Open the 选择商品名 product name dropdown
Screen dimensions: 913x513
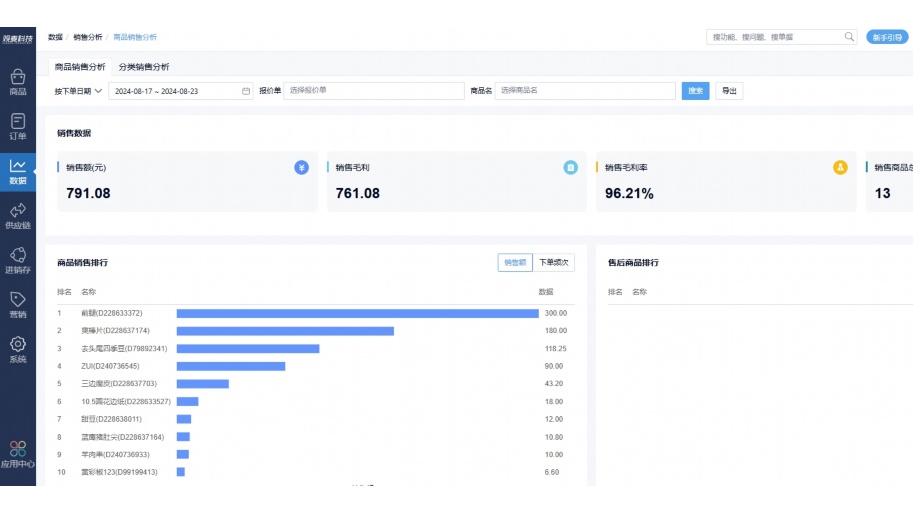click(585, 91)
